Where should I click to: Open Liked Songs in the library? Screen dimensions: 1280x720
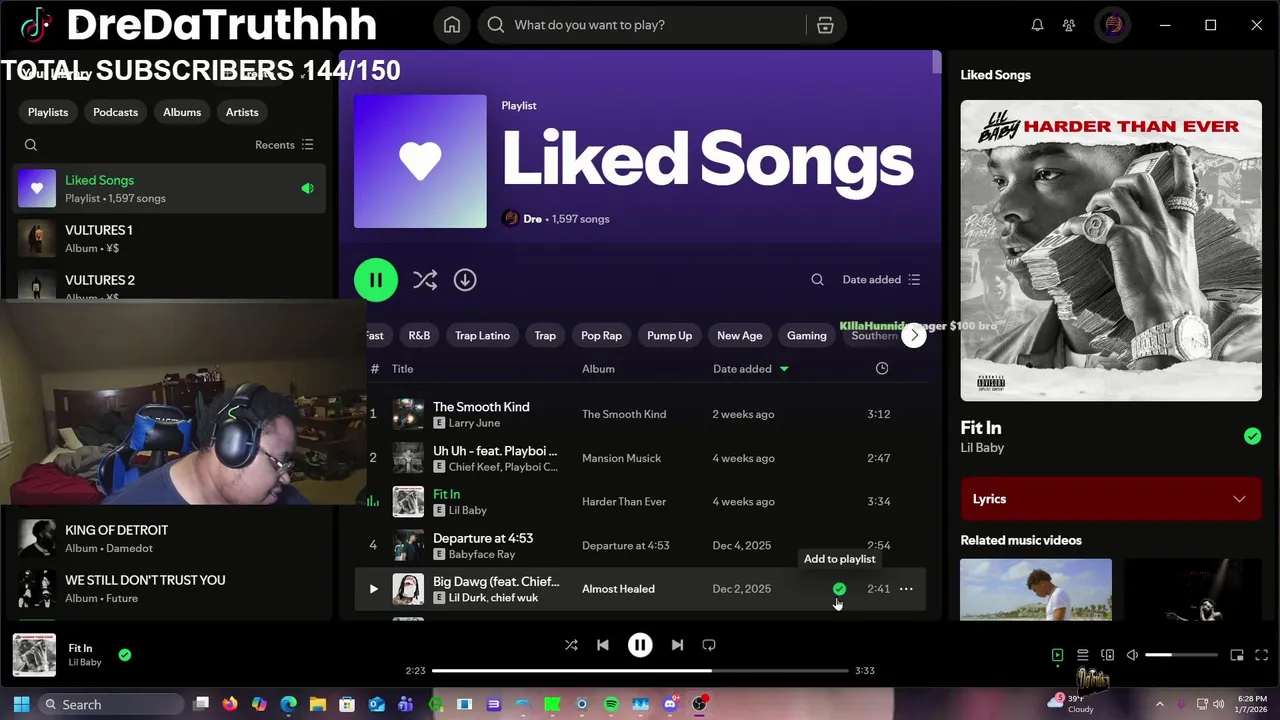pyautogui.click(x=170, y=188)
